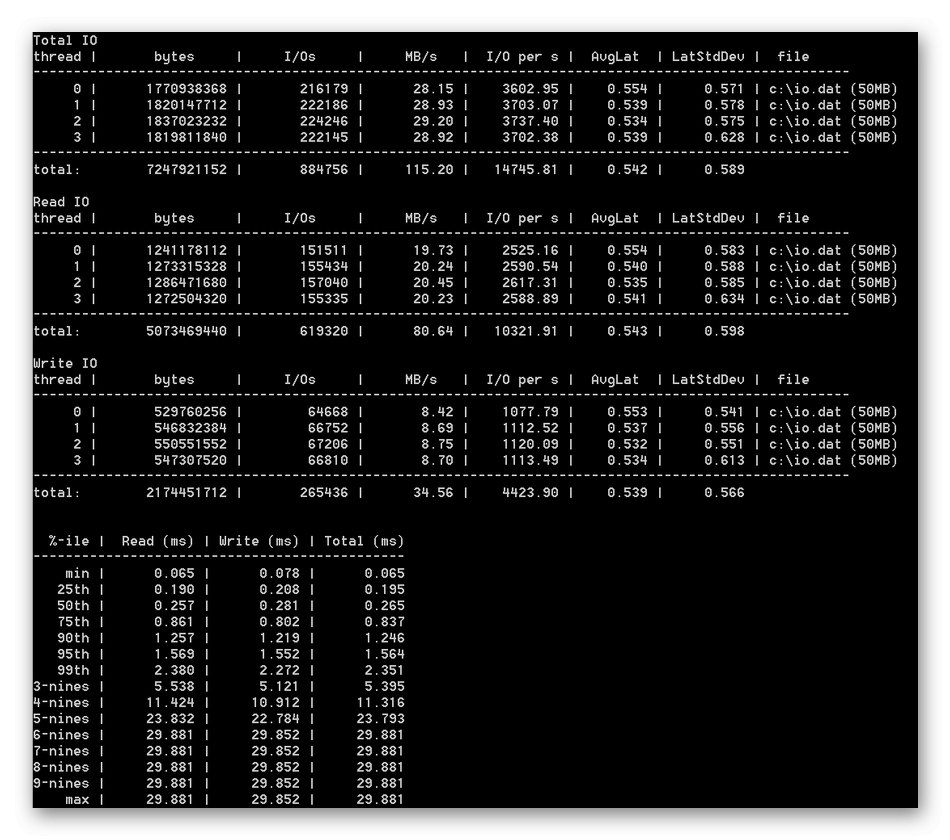Select LatStdDev value 0.628 in Total IO

pos(724,138)
